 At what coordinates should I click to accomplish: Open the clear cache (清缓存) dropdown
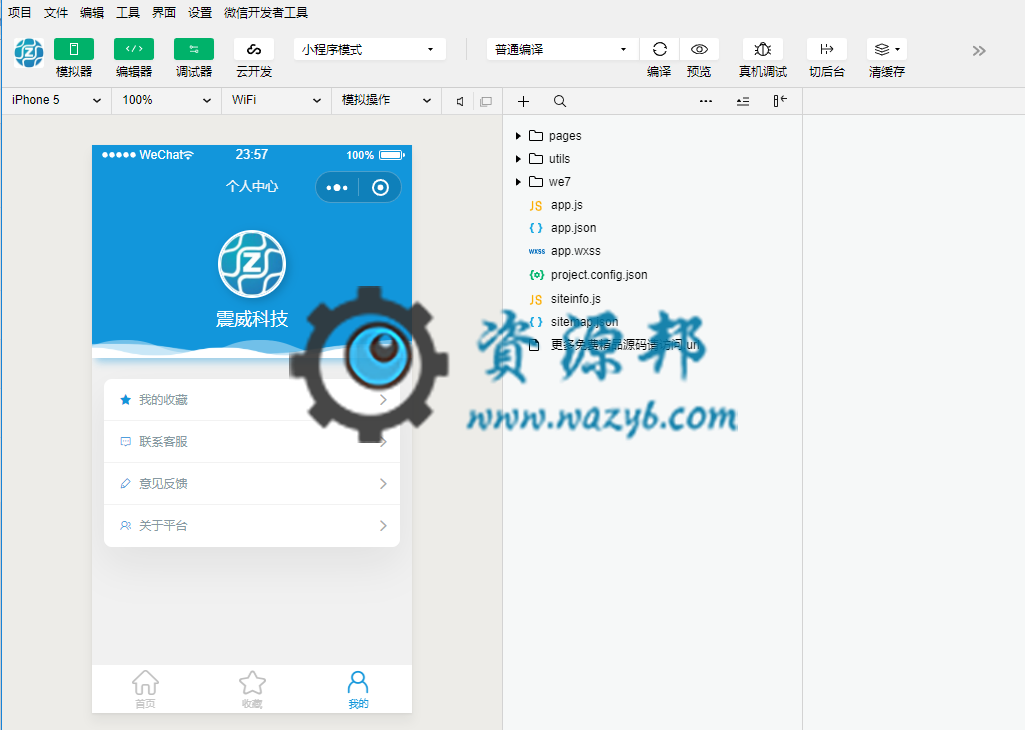[x=887, y=49]
